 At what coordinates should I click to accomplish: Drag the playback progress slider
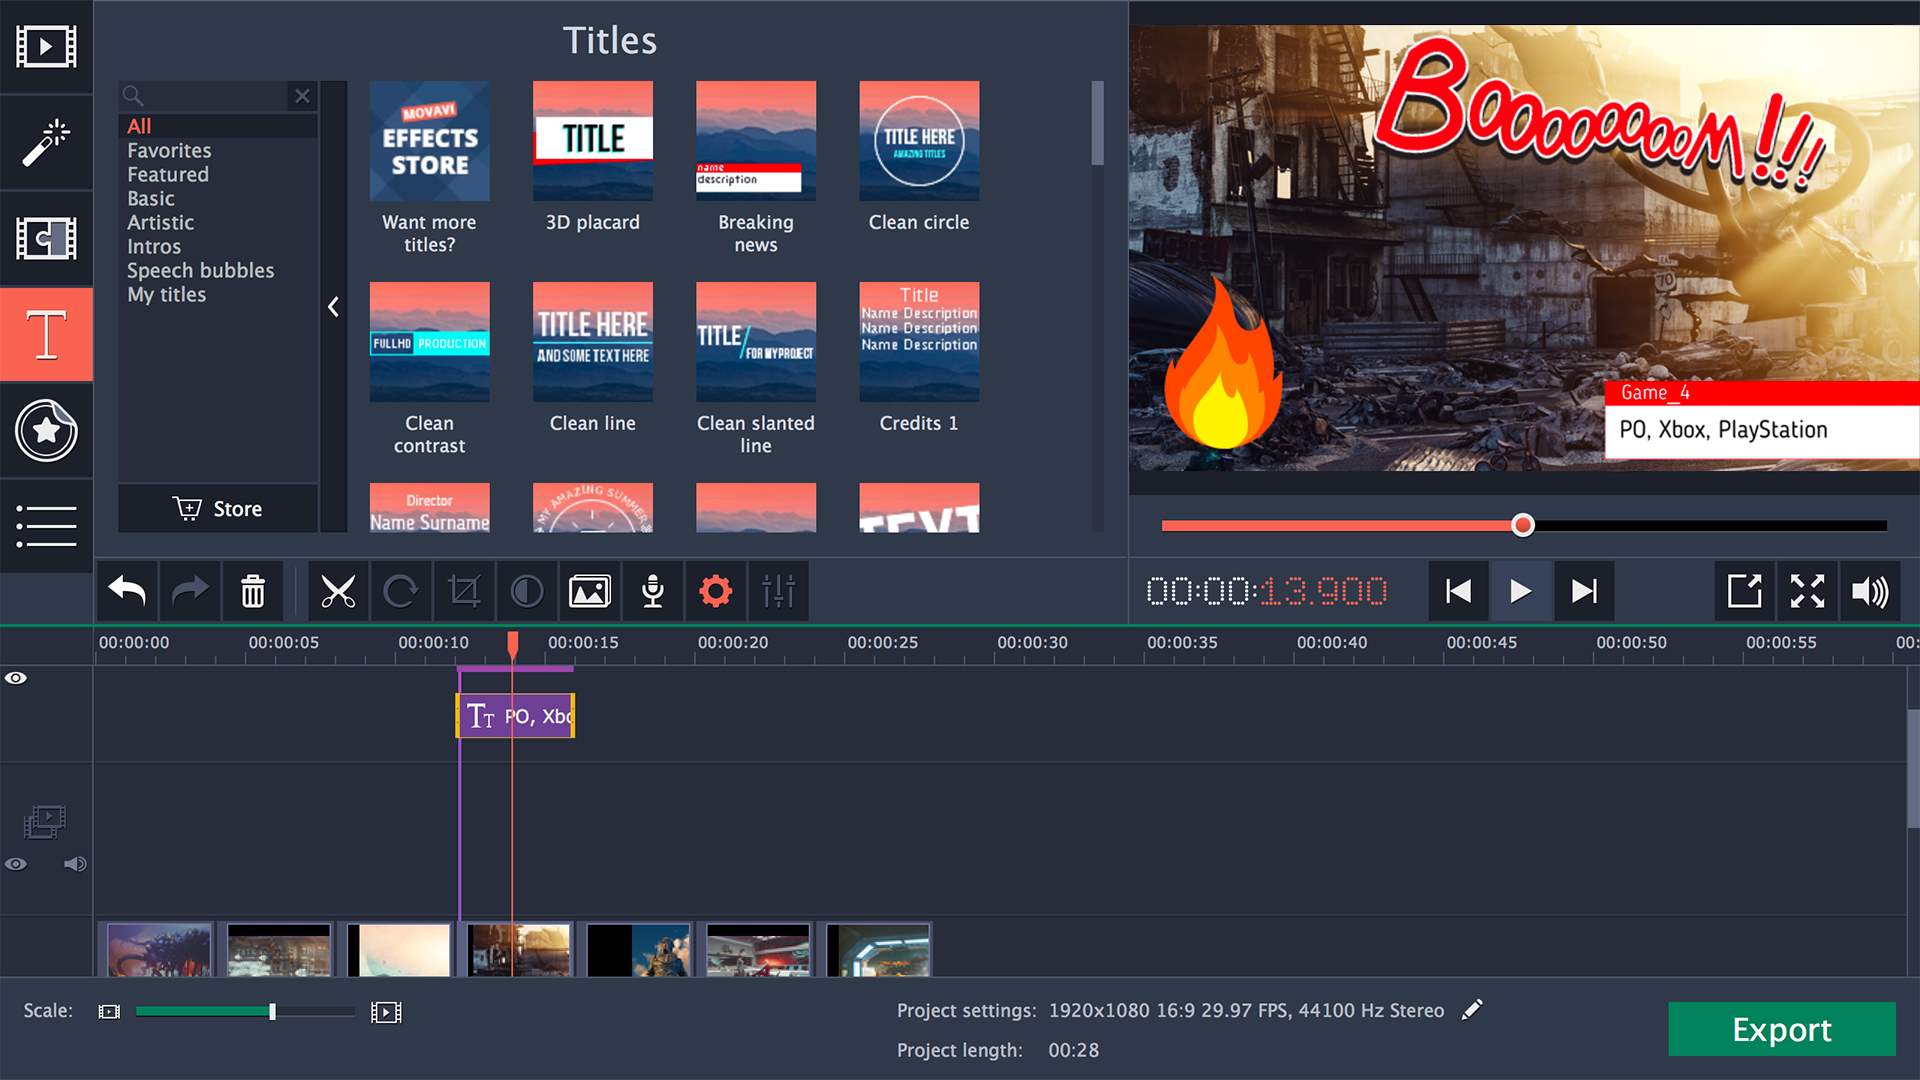(x=1522, y=525)
